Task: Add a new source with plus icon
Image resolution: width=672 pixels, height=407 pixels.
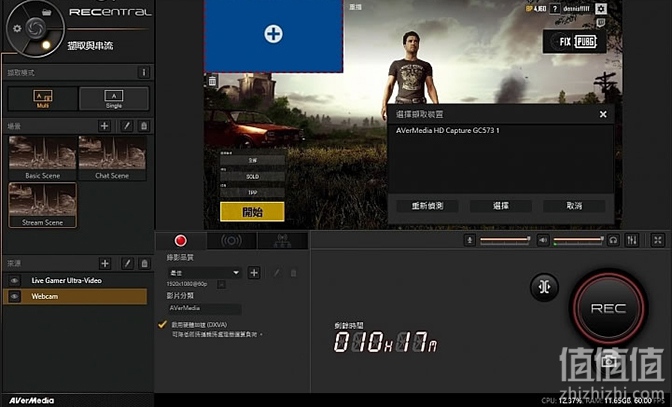Action: (105, 263)
